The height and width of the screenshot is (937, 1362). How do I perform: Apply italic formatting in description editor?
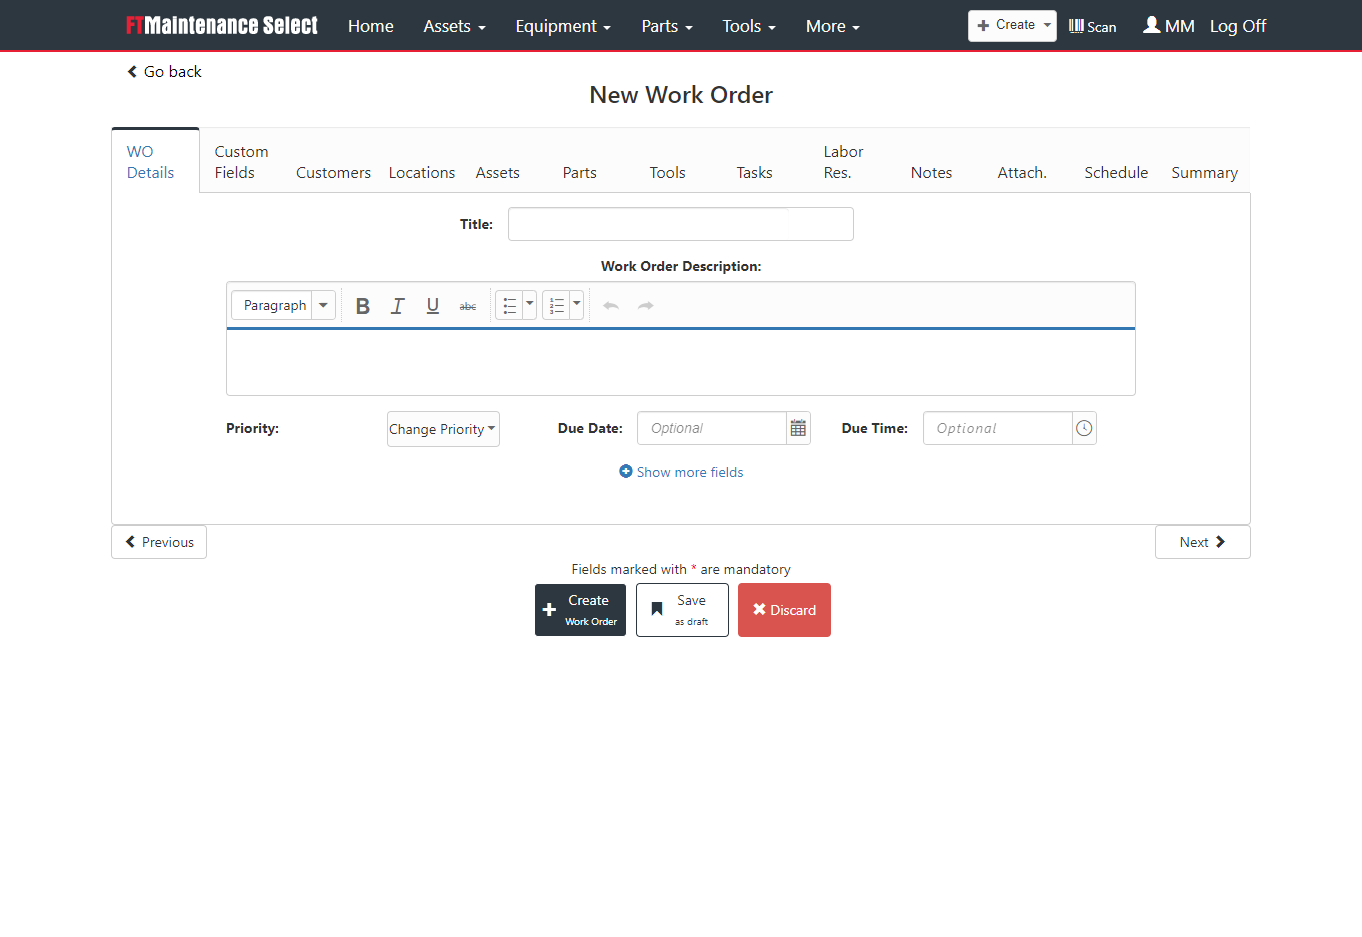pyautogui.click(x=397, y=305)
